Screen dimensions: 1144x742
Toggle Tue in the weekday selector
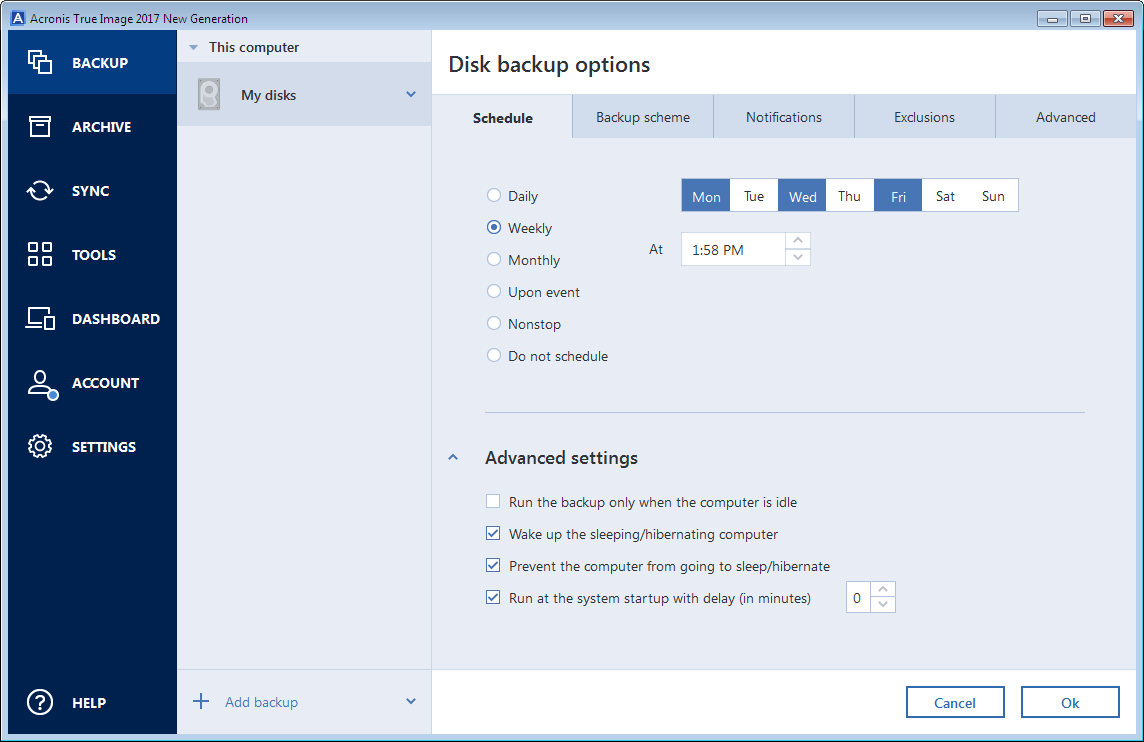pyautogui.click(x=754, y=196)
